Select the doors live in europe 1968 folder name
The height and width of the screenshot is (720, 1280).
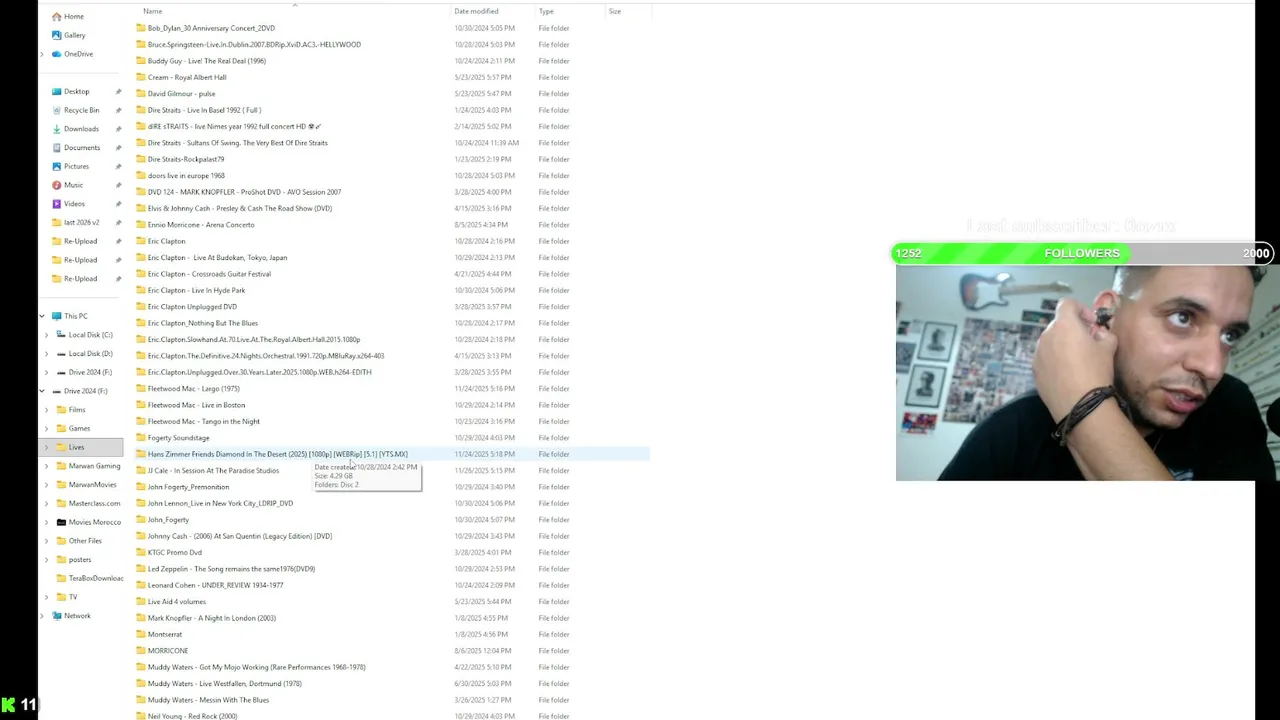point(186,176)
